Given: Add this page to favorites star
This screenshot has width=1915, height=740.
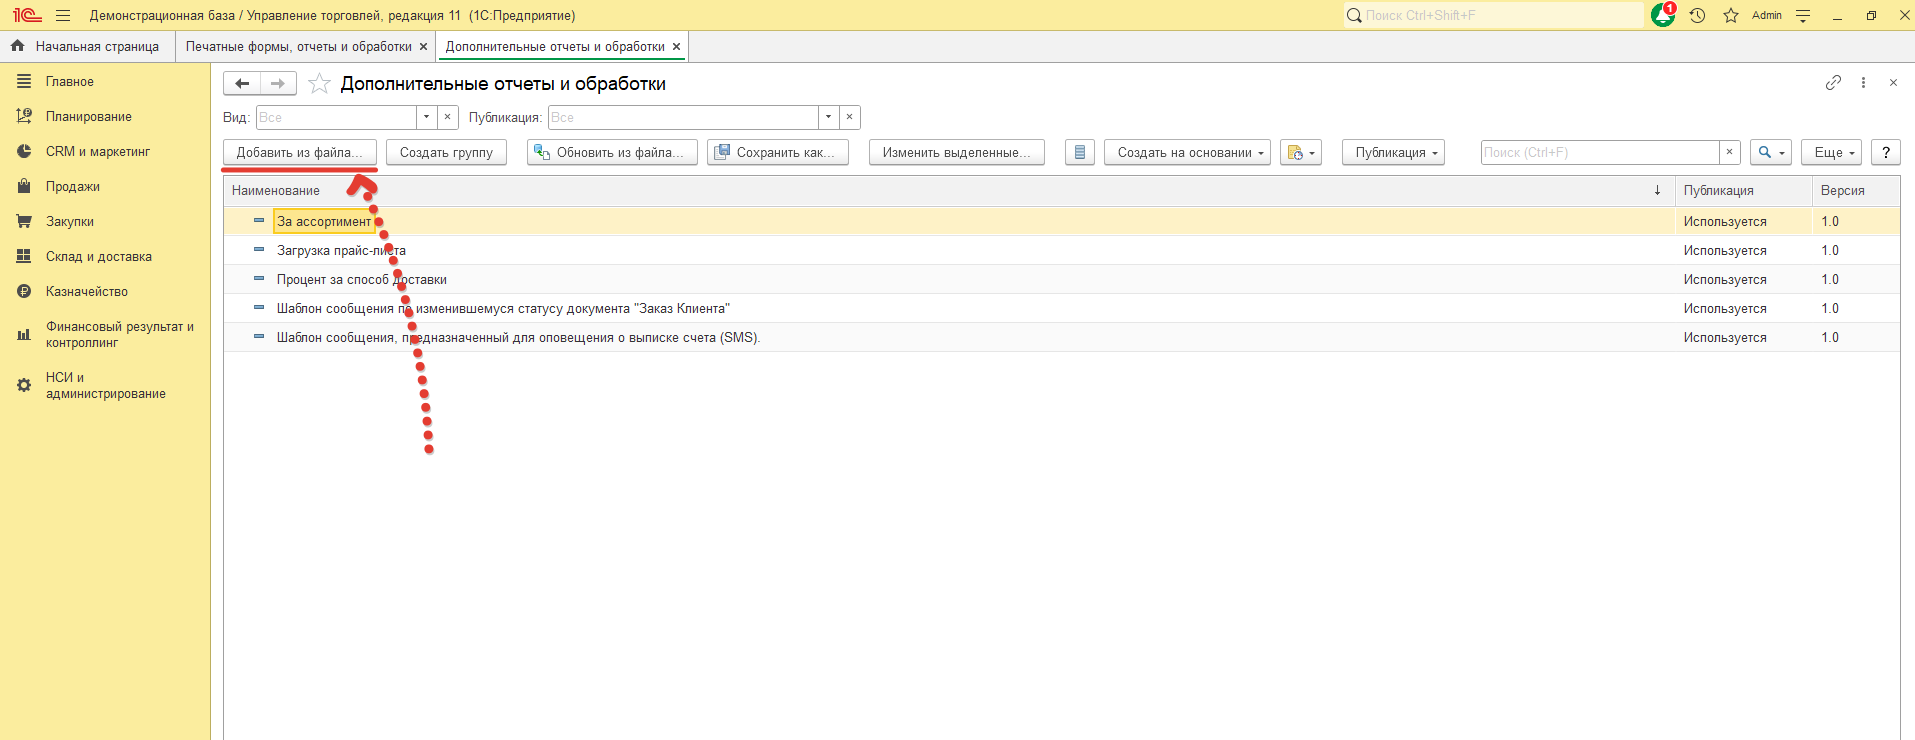Looking at the screenshot, I should [x=319, y=84].
